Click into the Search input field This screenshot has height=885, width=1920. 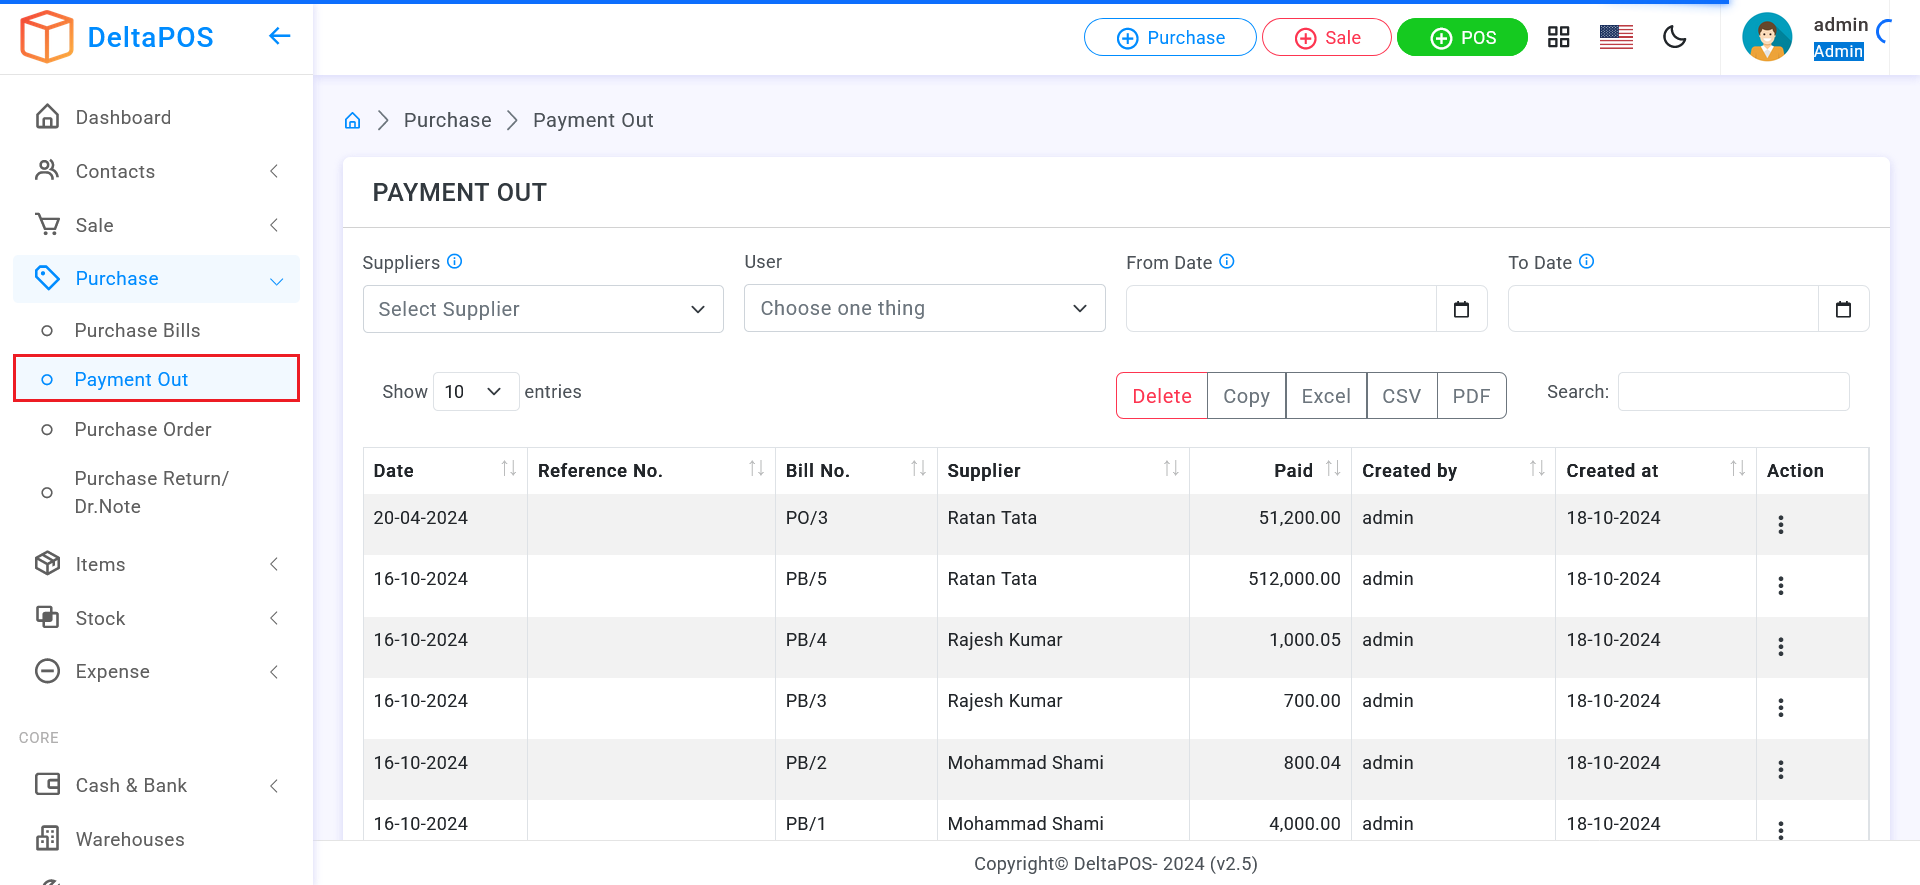coord(1733,392)
